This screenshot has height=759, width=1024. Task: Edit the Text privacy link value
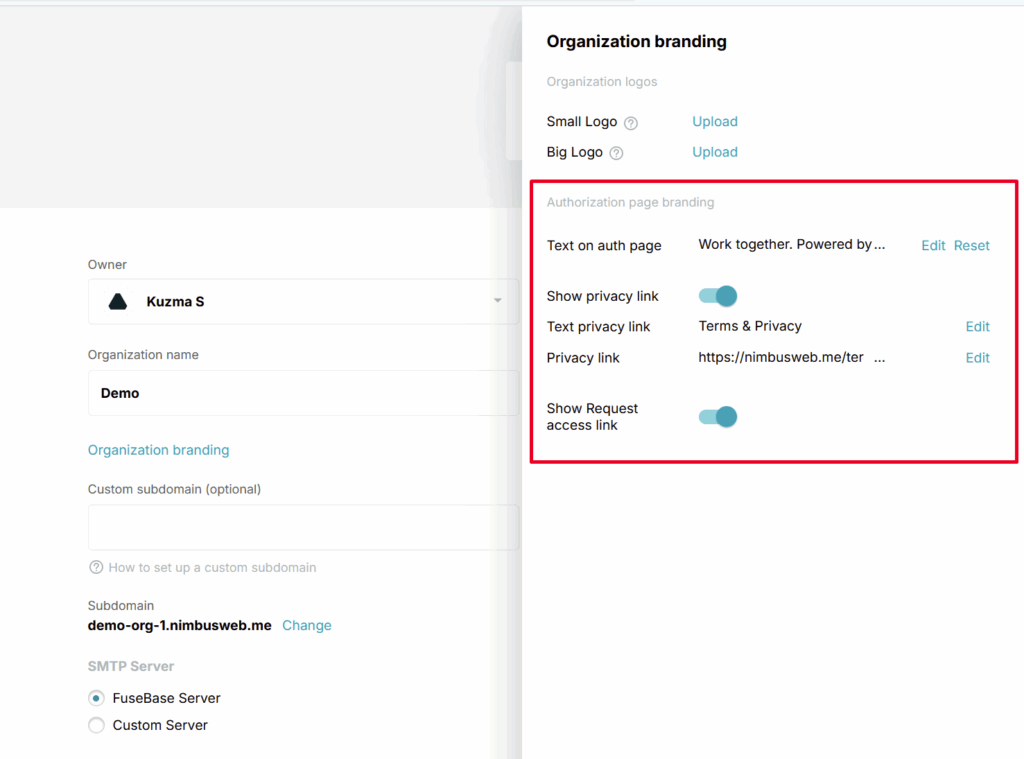coord(977,327)
